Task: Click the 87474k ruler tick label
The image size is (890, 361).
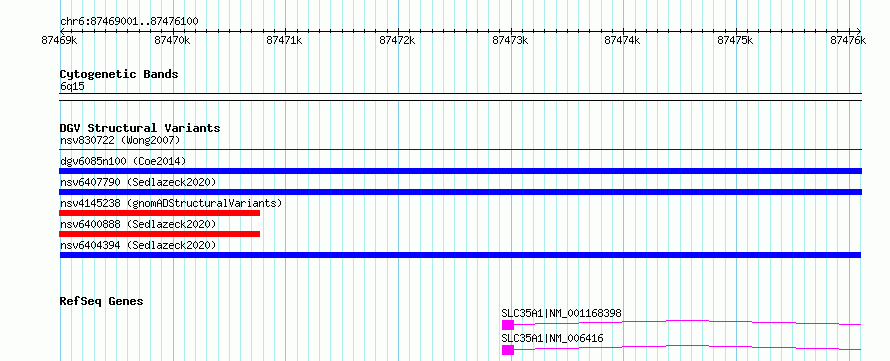Action: (623, 40)
